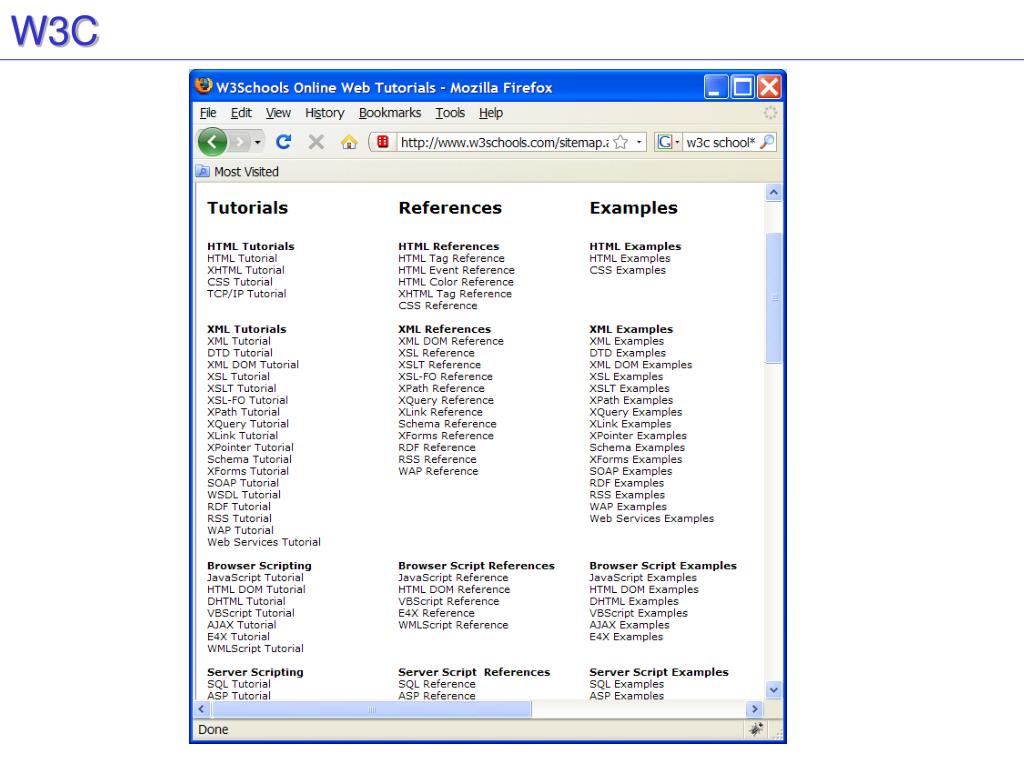Click the horizontal scrollbar right arrow
1024x768 pixels.
(x=755, y=709)
